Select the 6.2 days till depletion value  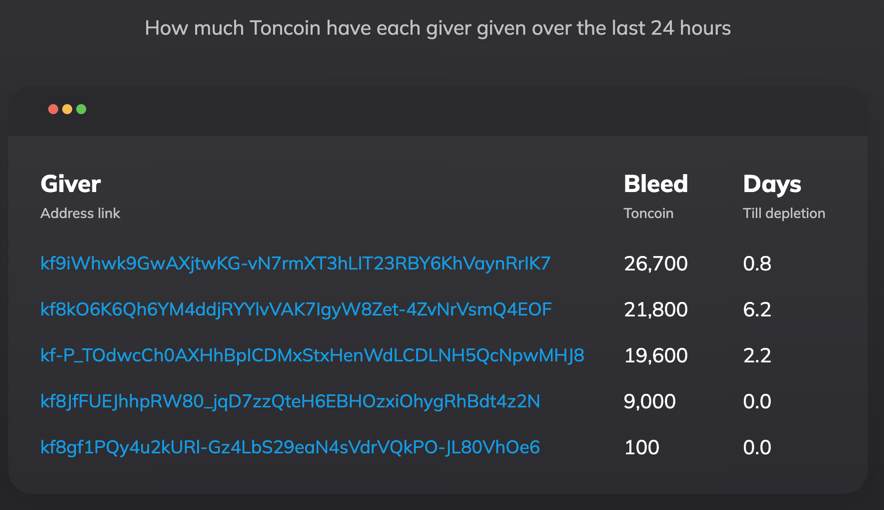757,309
